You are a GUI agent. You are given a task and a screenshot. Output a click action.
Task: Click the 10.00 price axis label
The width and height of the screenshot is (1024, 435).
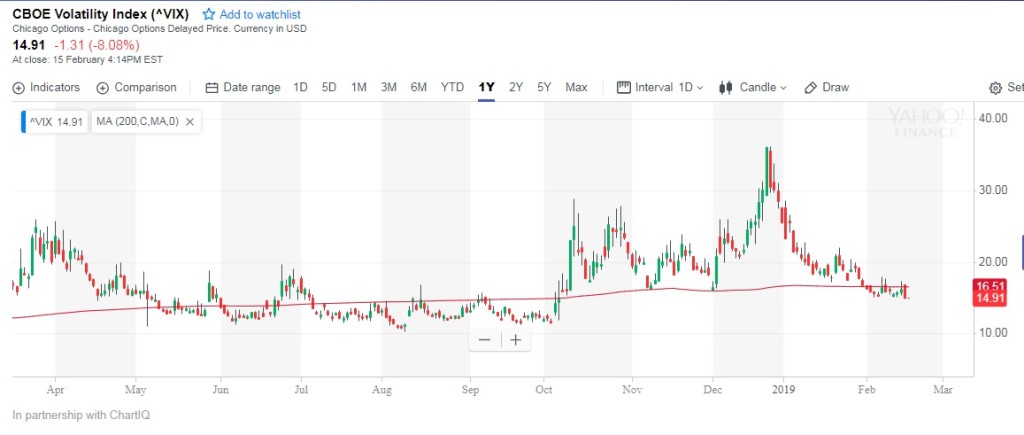[992, 332]
